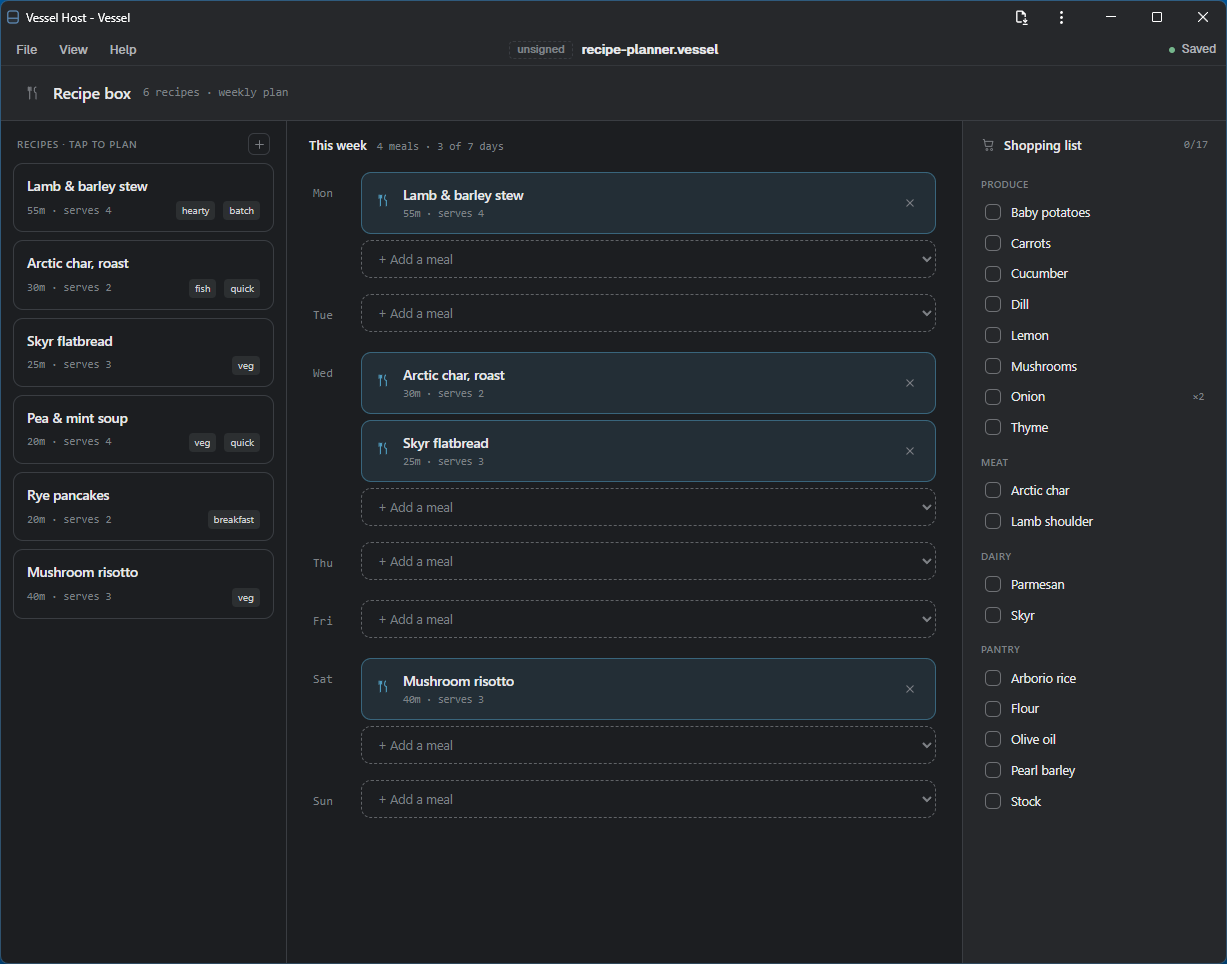Click the '6 recipes · weekly plan' subtitle
This screenshot has width=1227, height=964.
point(215,93)
